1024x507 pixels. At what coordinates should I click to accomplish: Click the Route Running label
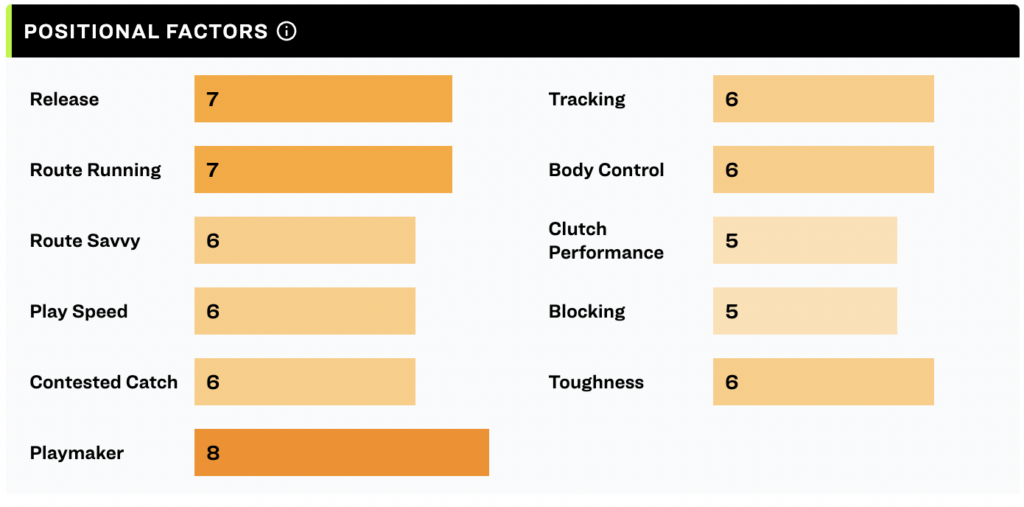click(x=95, y=170)
